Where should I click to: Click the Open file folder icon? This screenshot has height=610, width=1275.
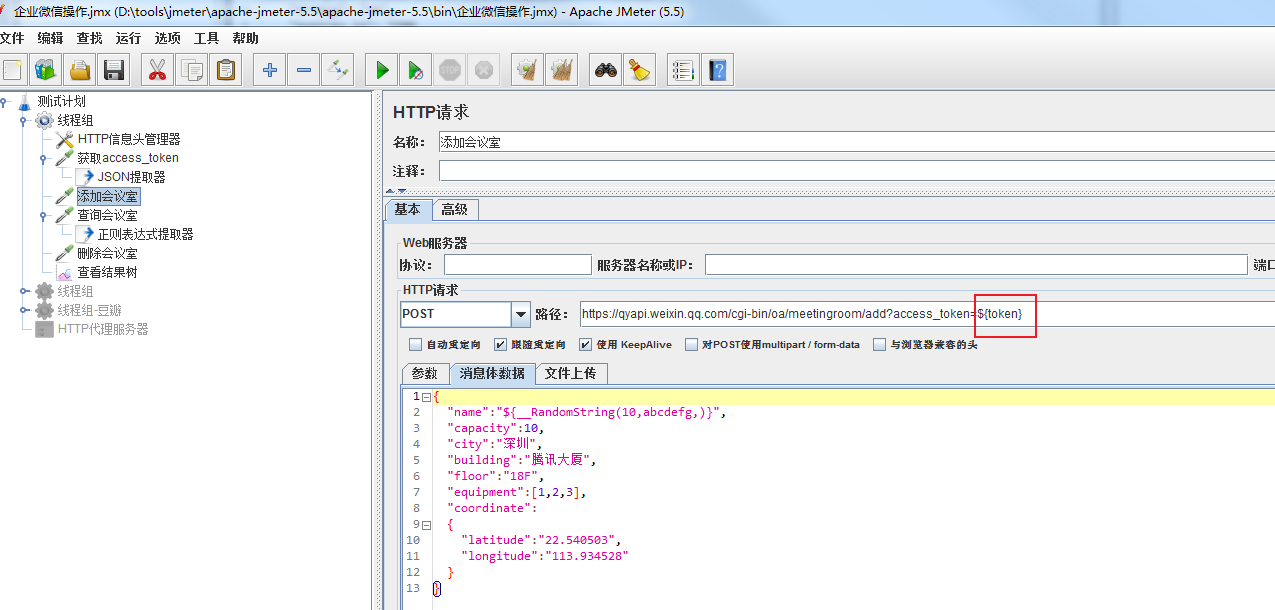(x=80, y=70)
